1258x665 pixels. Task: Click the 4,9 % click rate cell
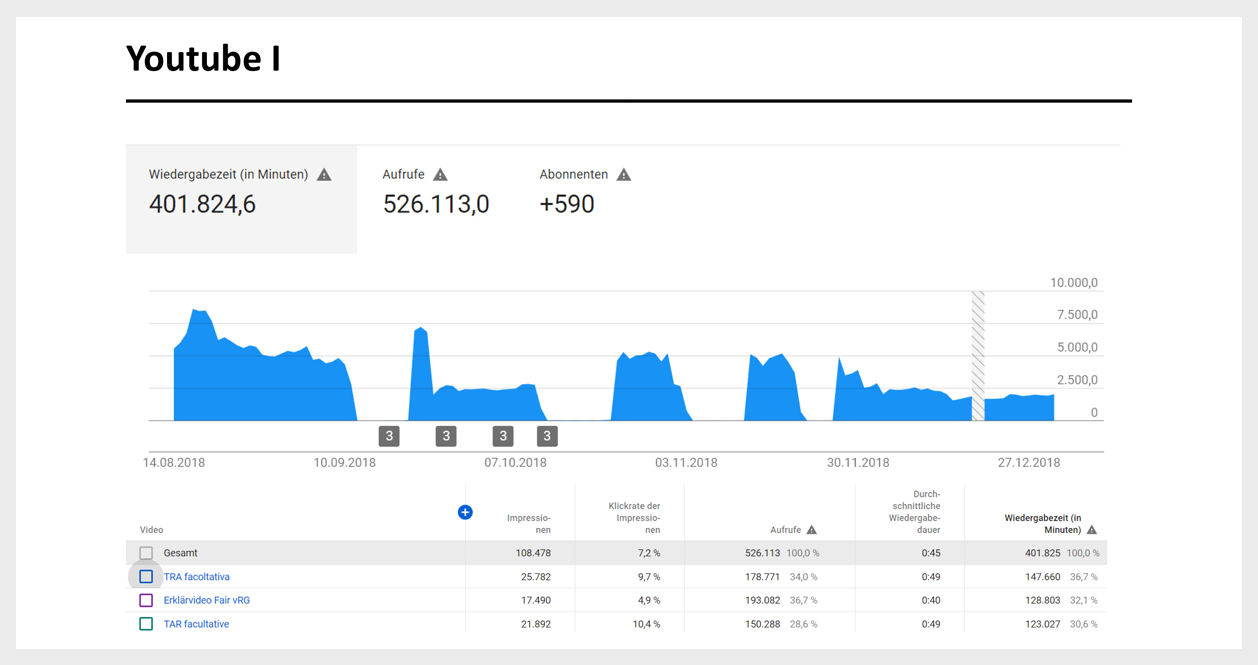[648, 601]
